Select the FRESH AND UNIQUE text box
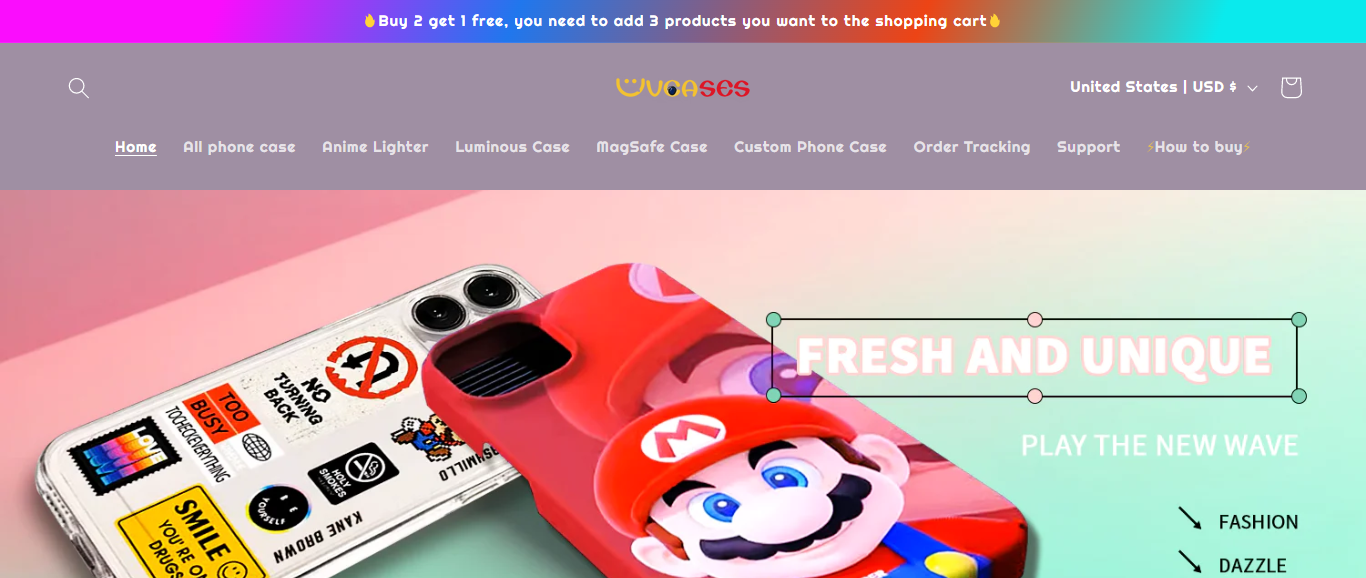1366x578 pixels. [1035, 357]
